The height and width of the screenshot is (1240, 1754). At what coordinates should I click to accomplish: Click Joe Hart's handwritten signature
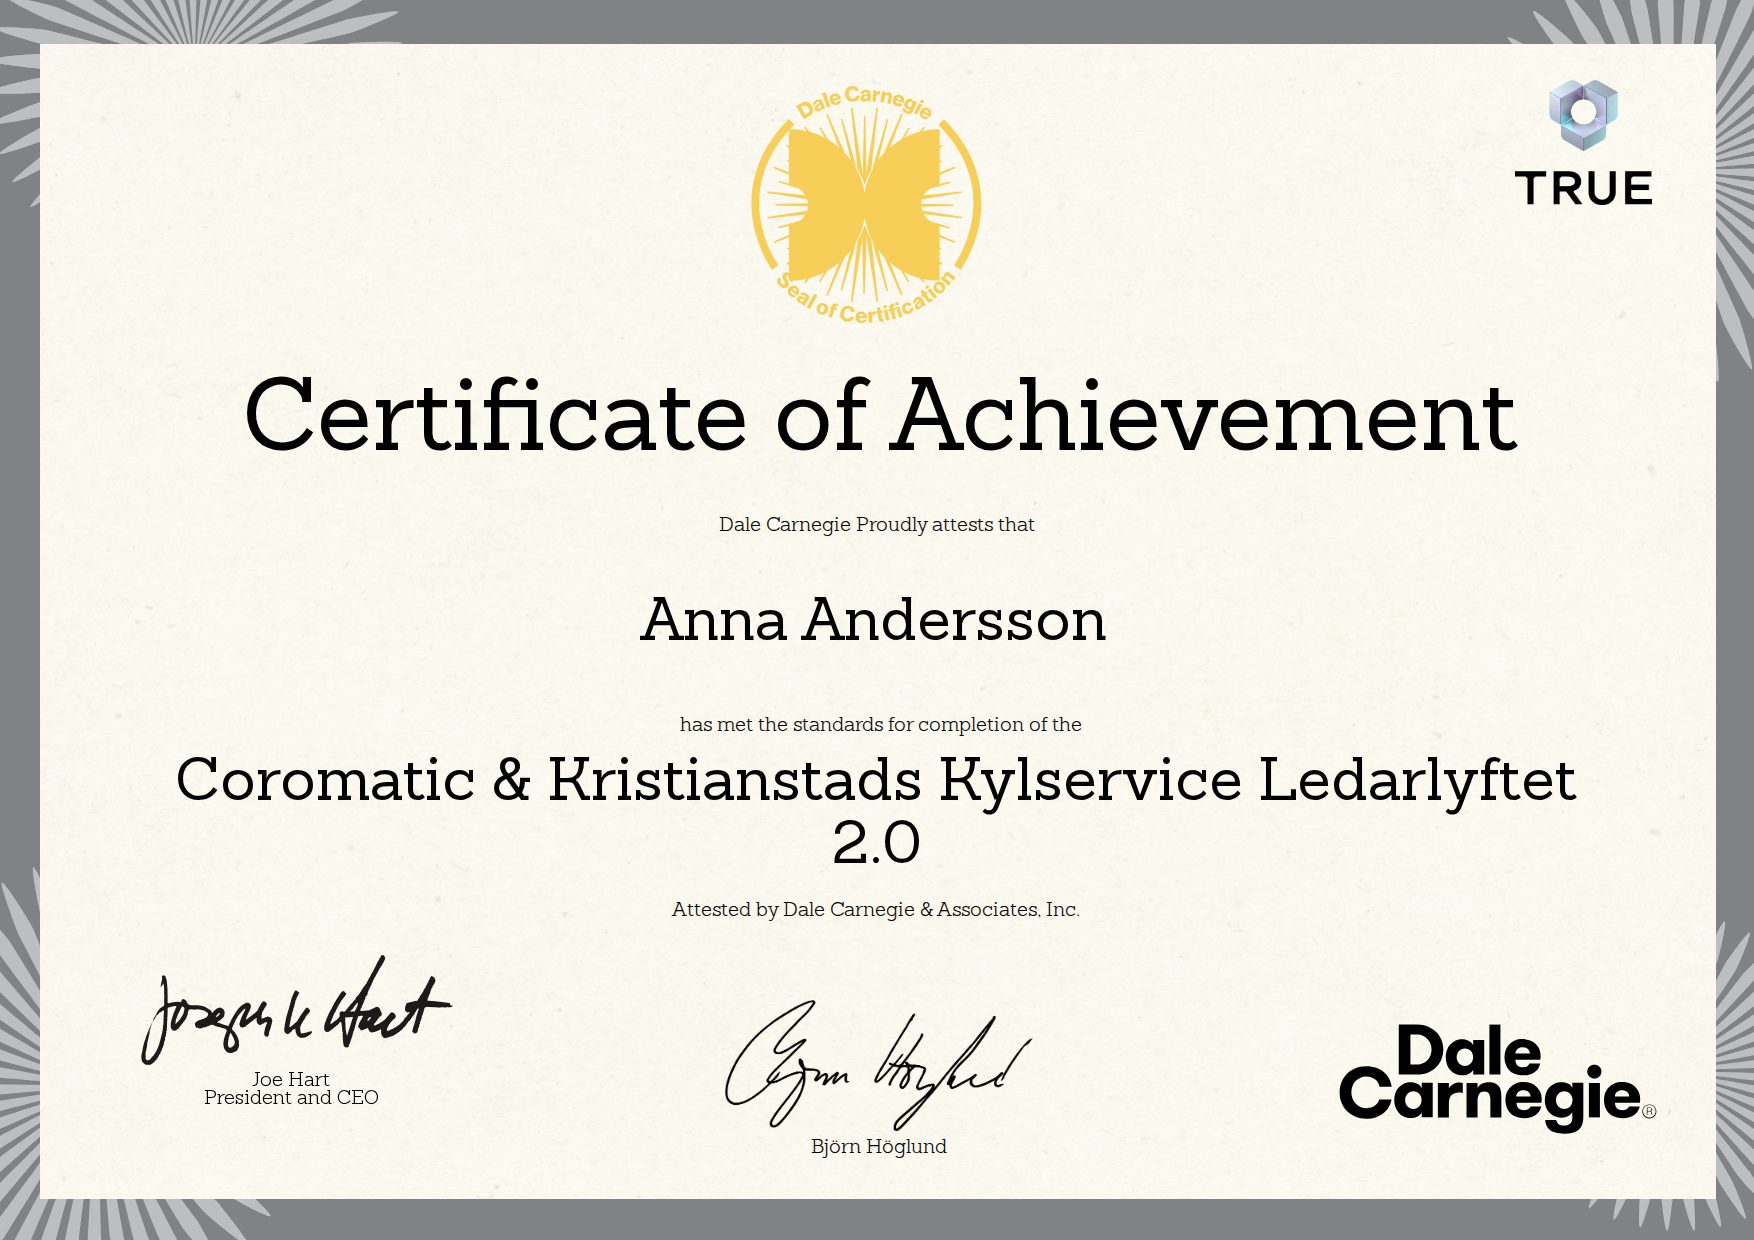coord(295,1010)
